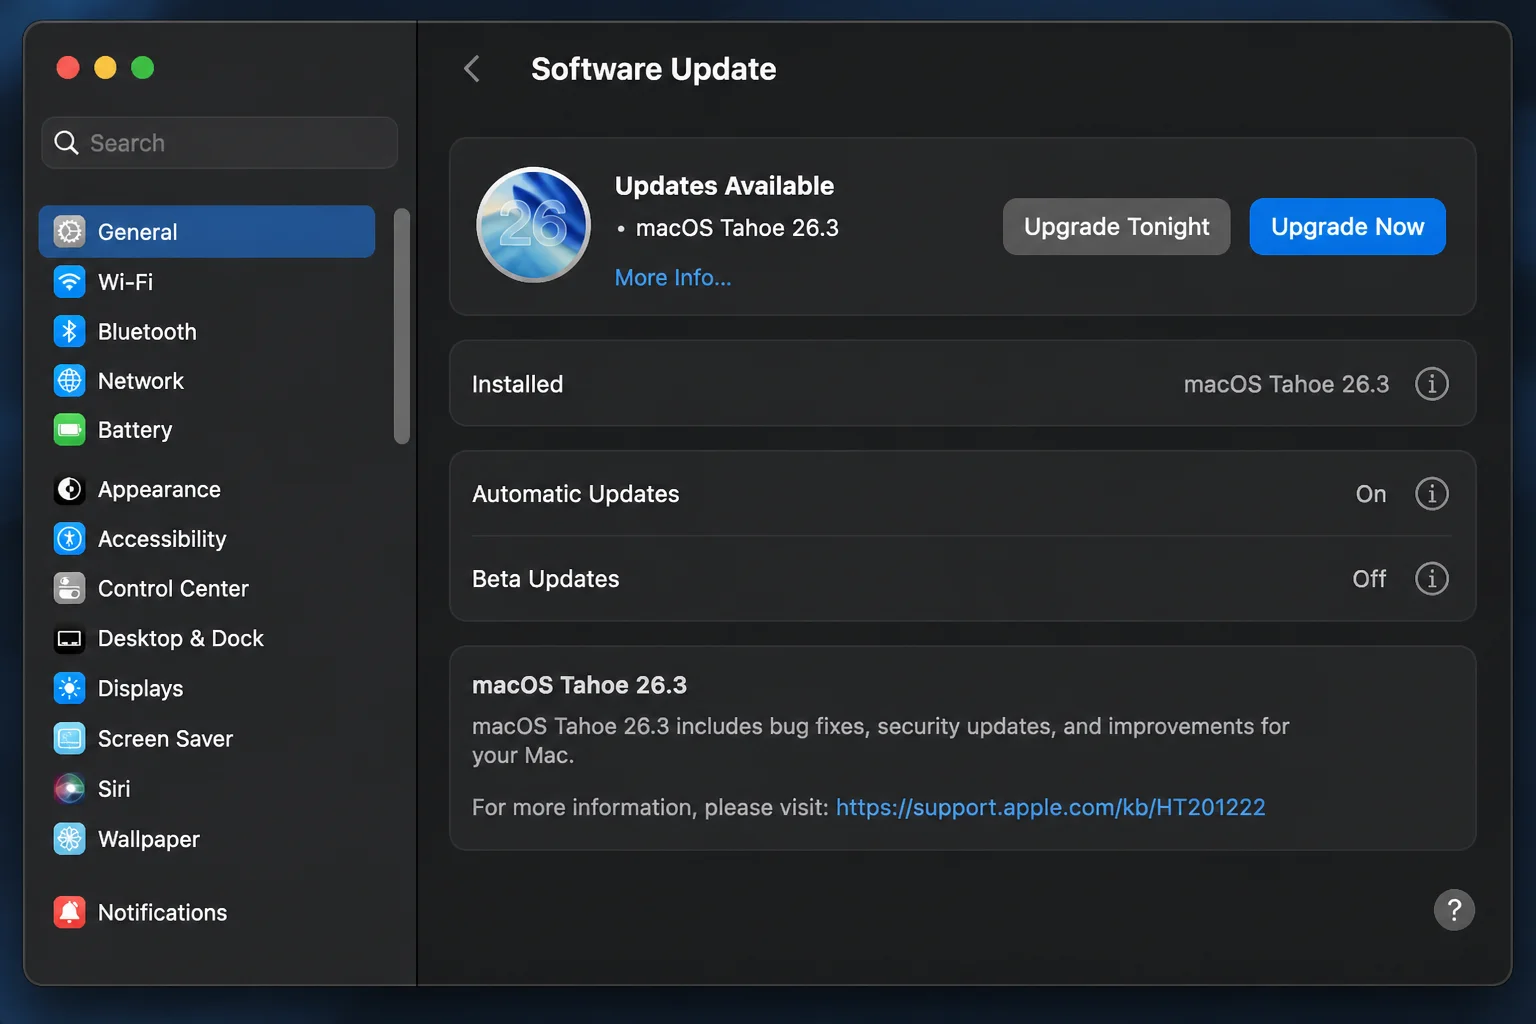Click the bulleted macOS Tahoe 26.3 update item
The image size is (1536, 1024).
point(737,228)
